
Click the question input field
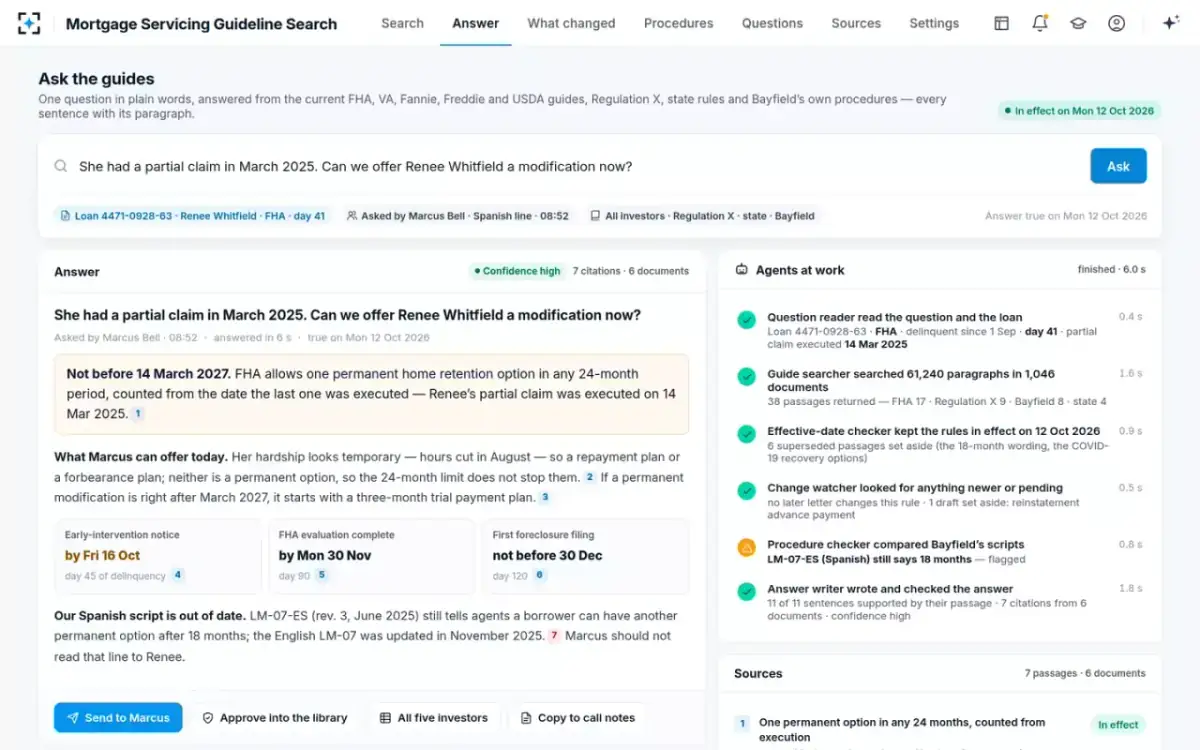[578, 167]
